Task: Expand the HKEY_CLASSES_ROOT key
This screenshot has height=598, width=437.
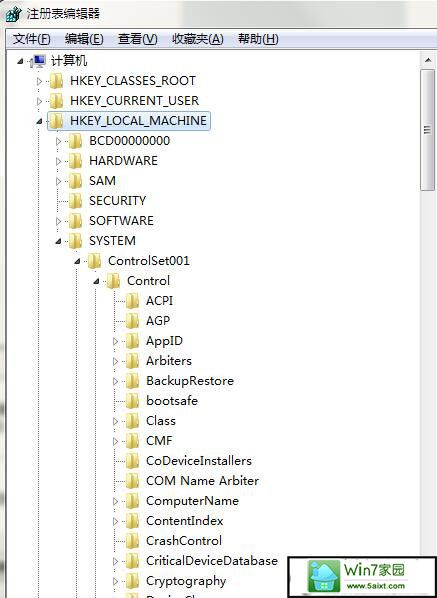Action: click(39, 81)
